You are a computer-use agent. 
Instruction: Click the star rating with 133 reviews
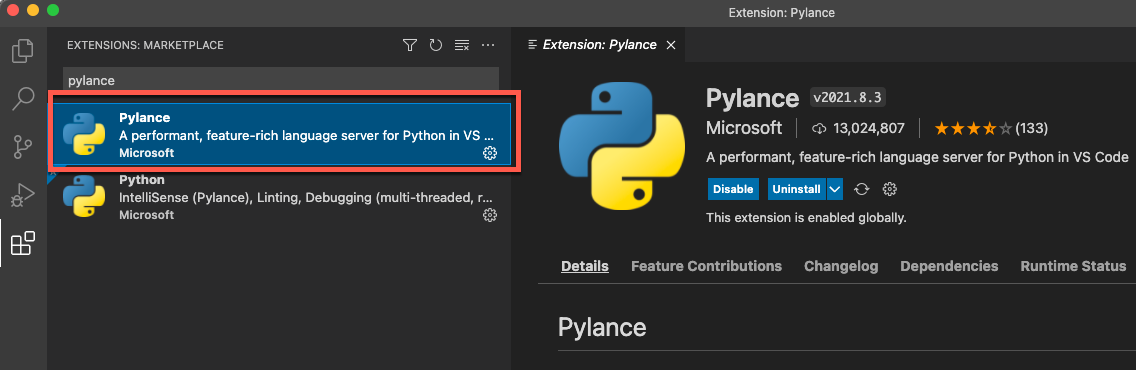[x=991, y=128]
